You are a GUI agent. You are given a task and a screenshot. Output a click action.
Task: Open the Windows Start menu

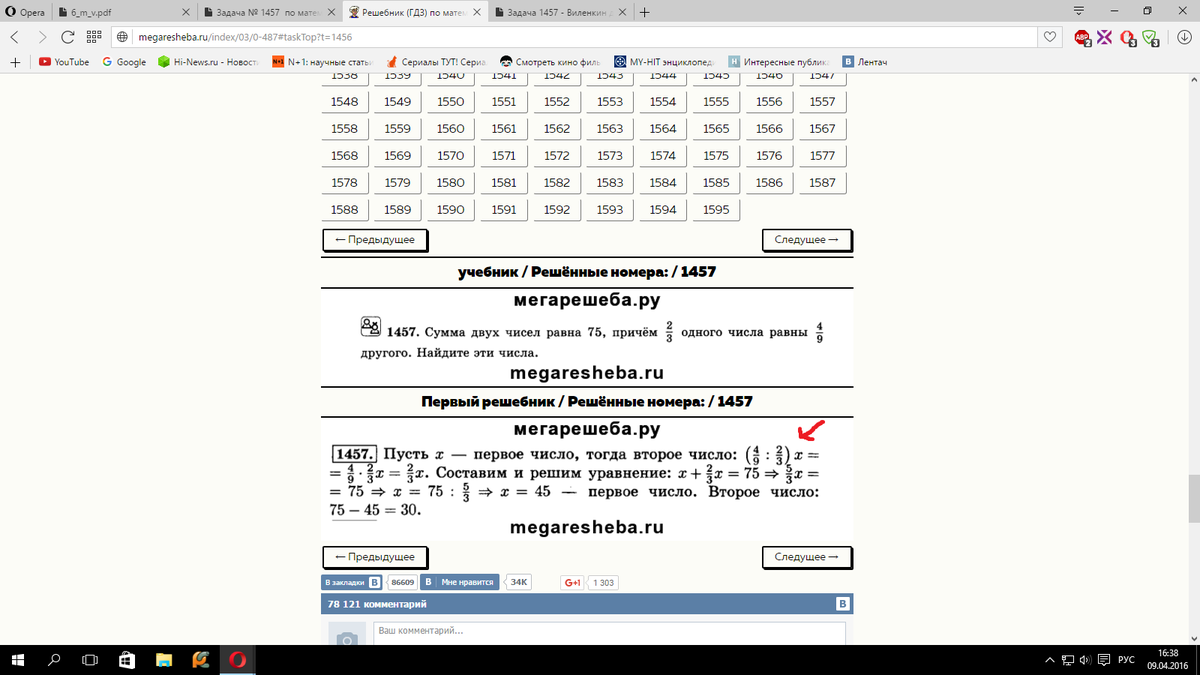point(19,660)
